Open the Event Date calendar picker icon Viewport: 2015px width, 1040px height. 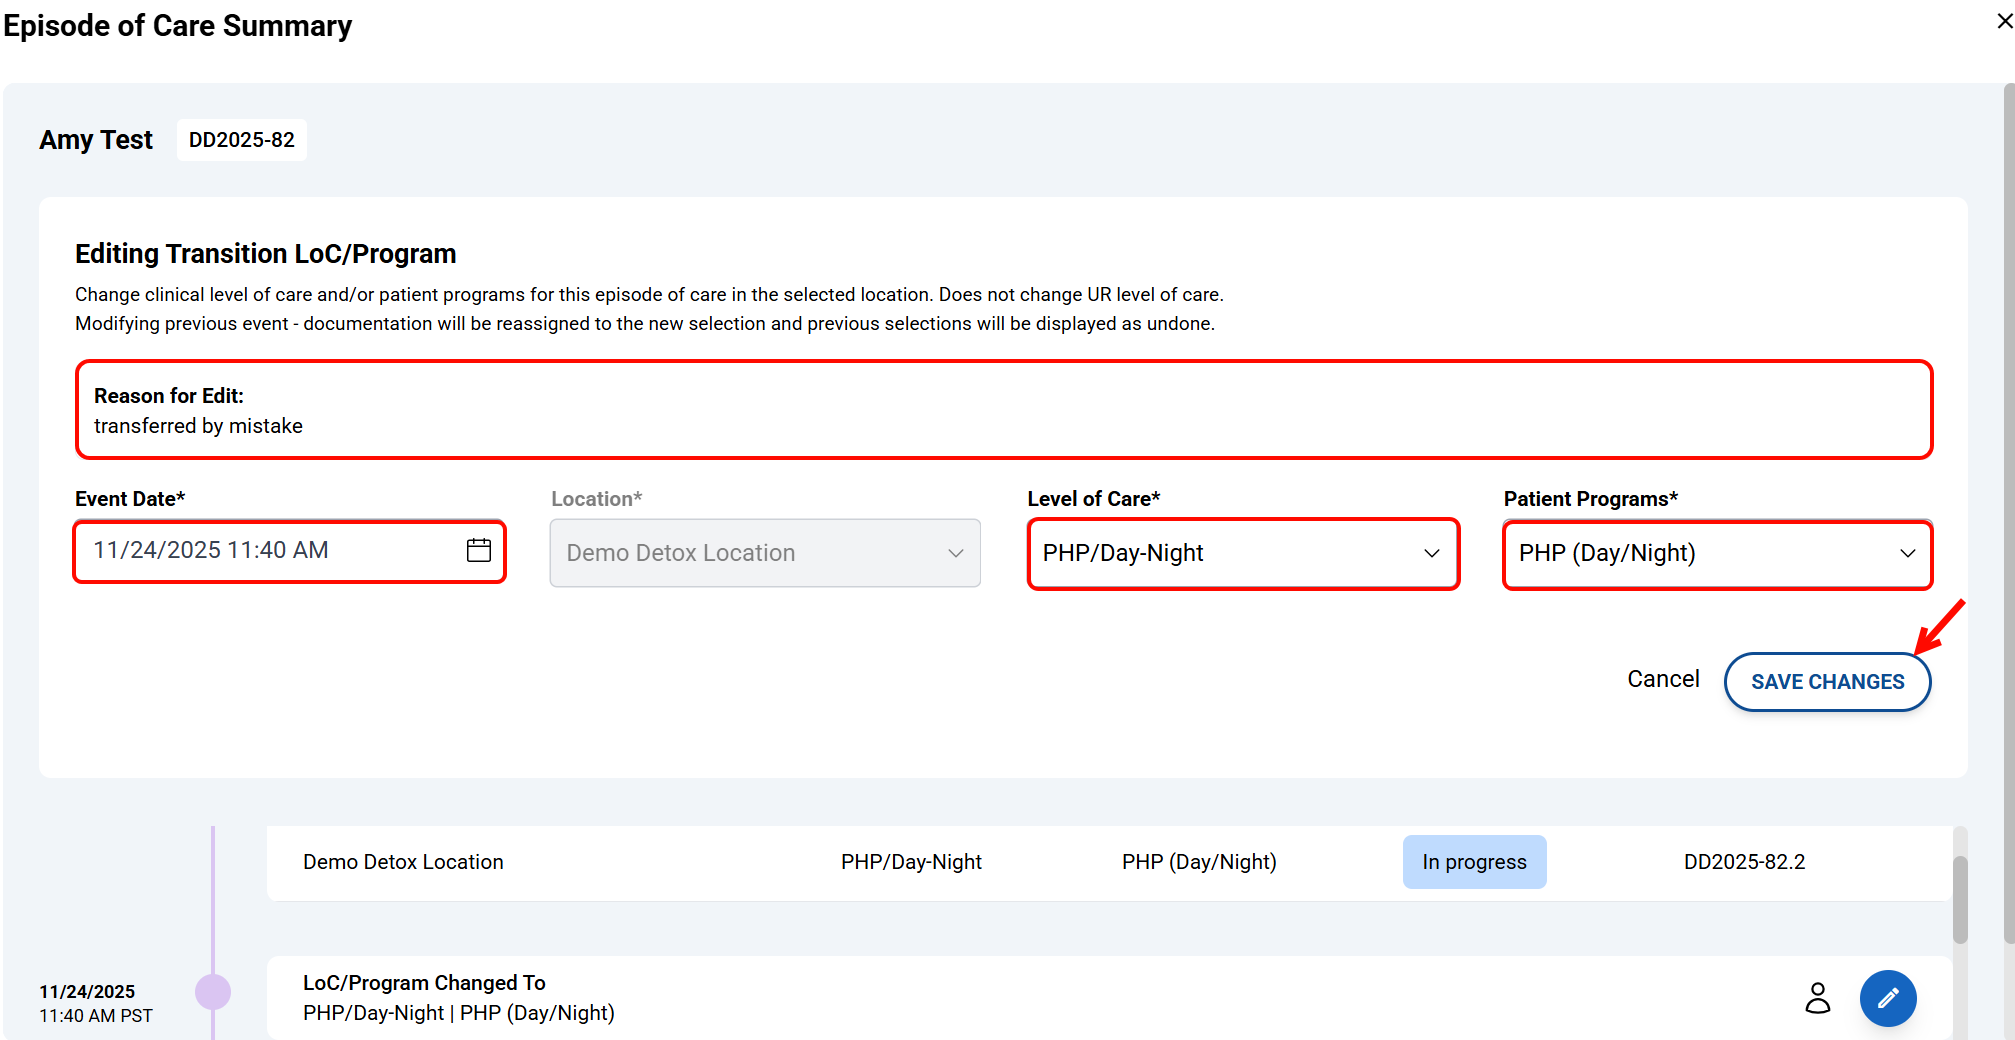pos(479,550)
